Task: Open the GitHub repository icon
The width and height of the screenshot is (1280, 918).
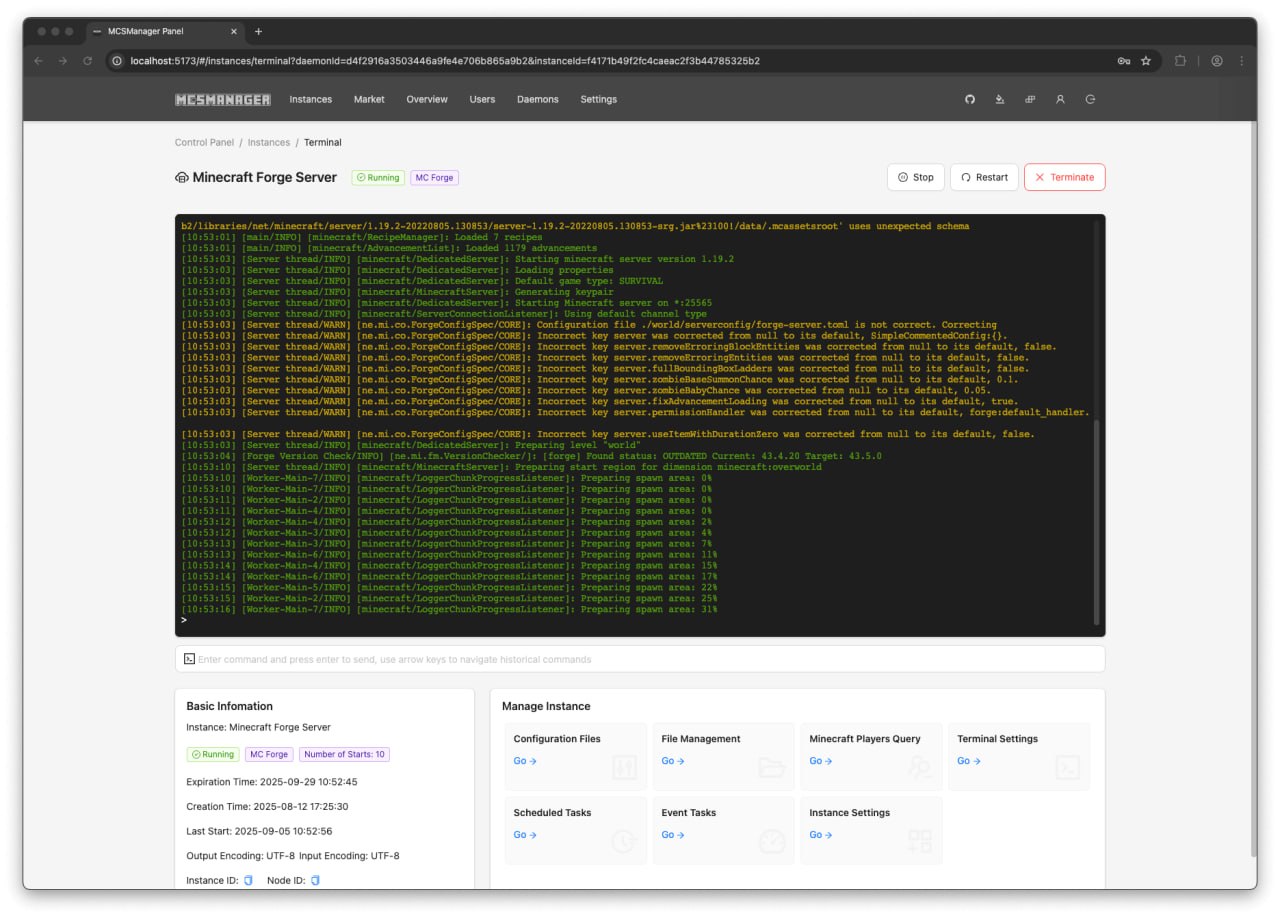Action: point(969,100)
